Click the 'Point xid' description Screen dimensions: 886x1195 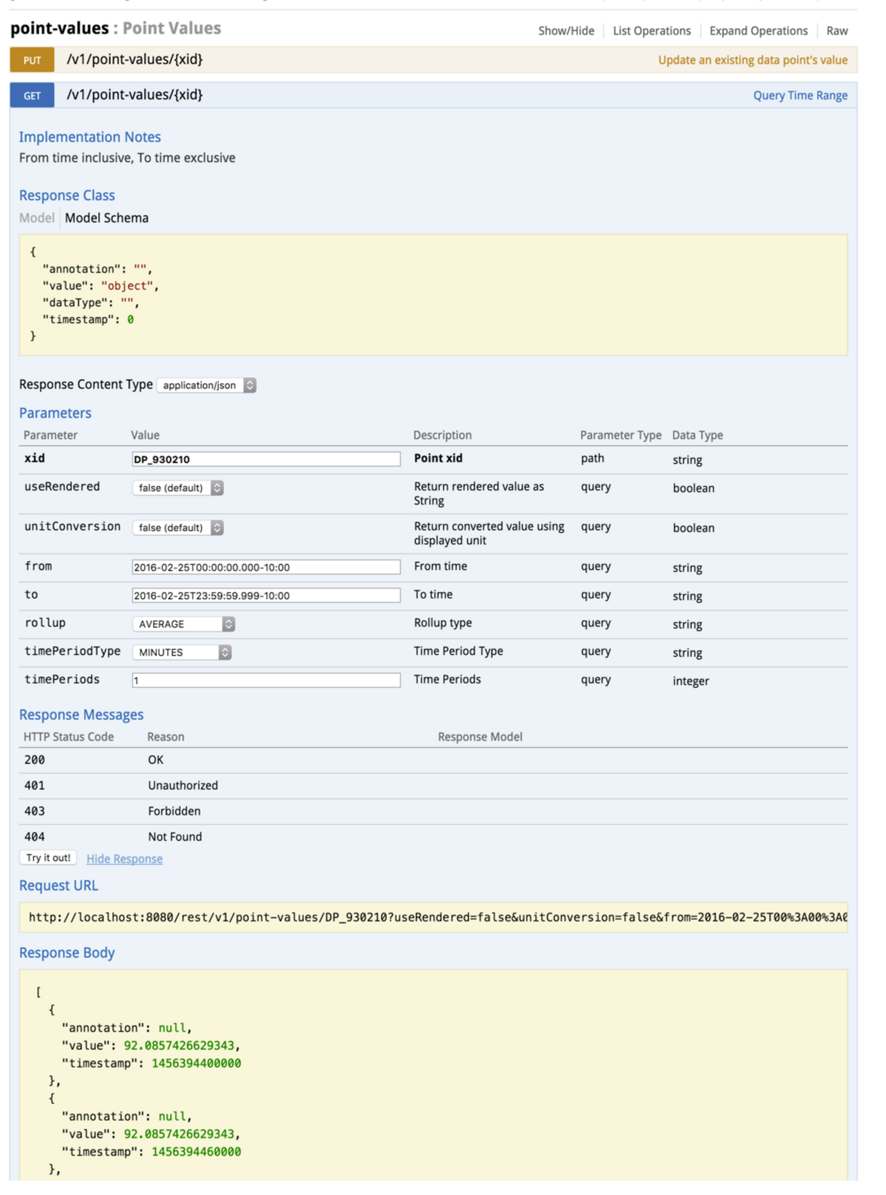tap(438, 458)
